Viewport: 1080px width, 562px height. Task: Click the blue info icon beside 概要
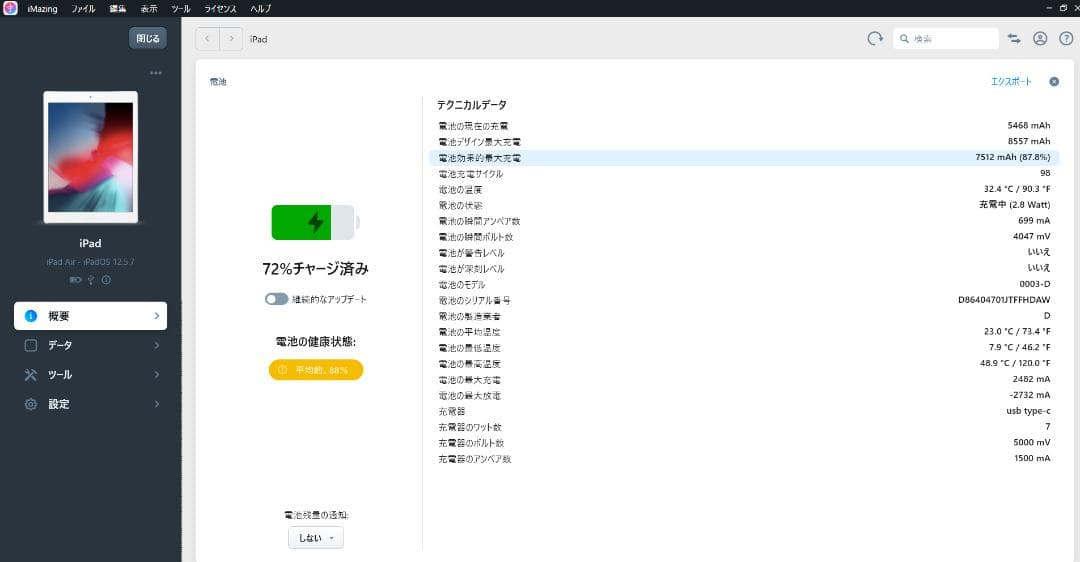31,315
